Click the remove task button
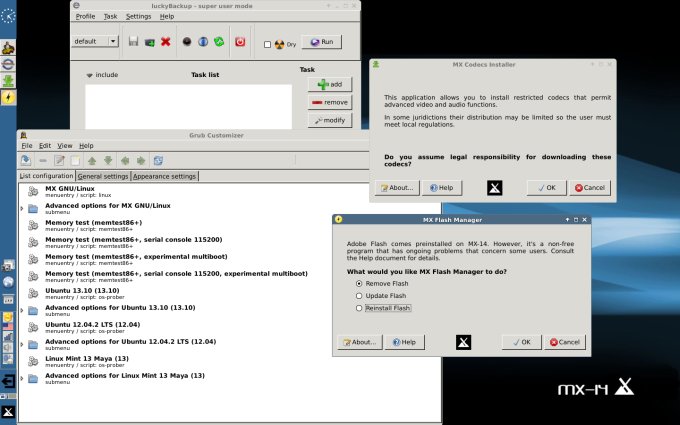 (330, 102)
